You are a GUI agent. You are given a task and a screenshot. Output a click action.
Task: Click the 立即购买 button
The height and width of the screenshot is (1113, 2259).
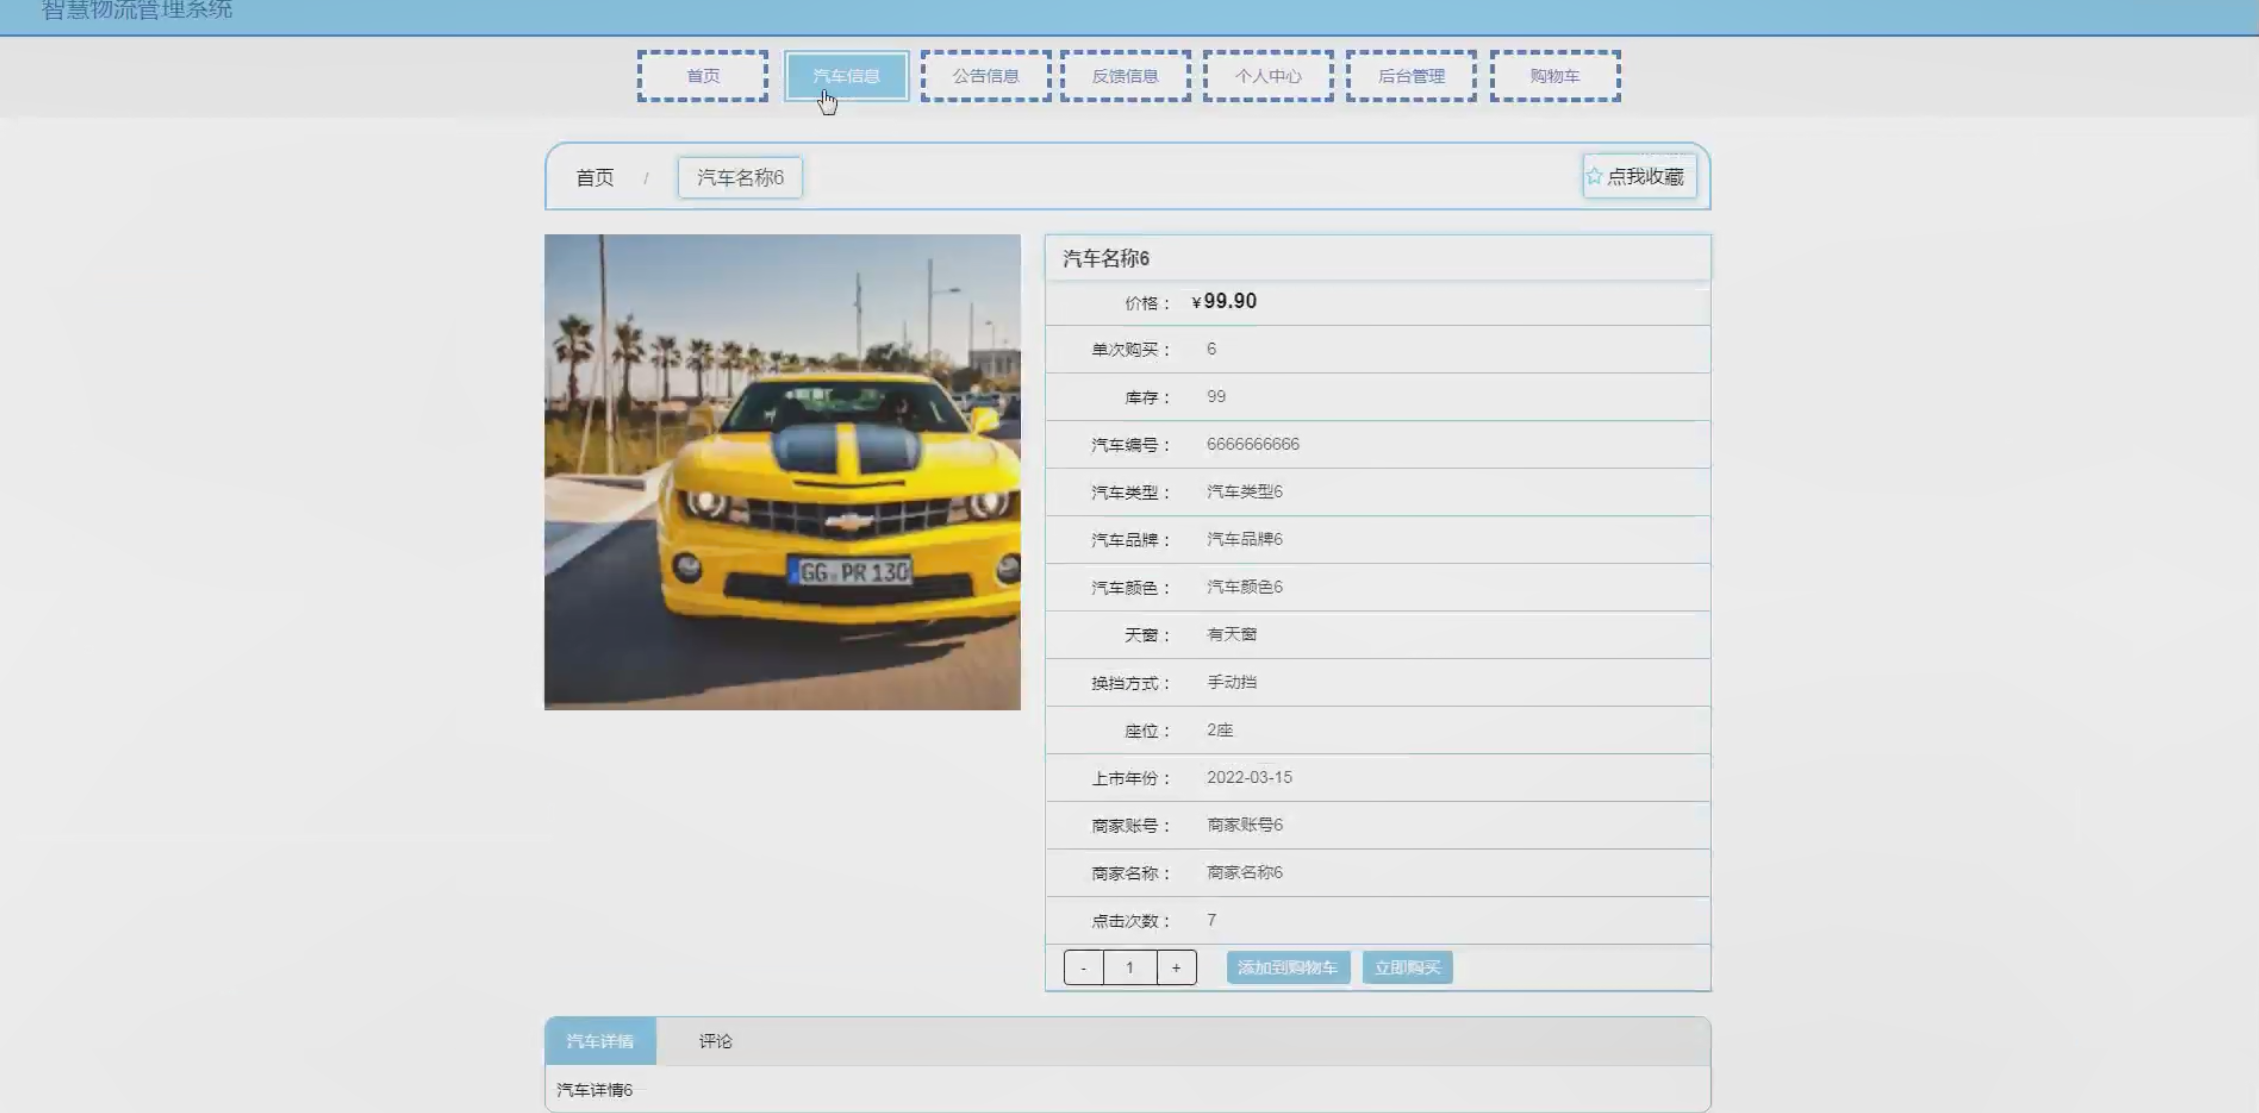click(1407, 968)
